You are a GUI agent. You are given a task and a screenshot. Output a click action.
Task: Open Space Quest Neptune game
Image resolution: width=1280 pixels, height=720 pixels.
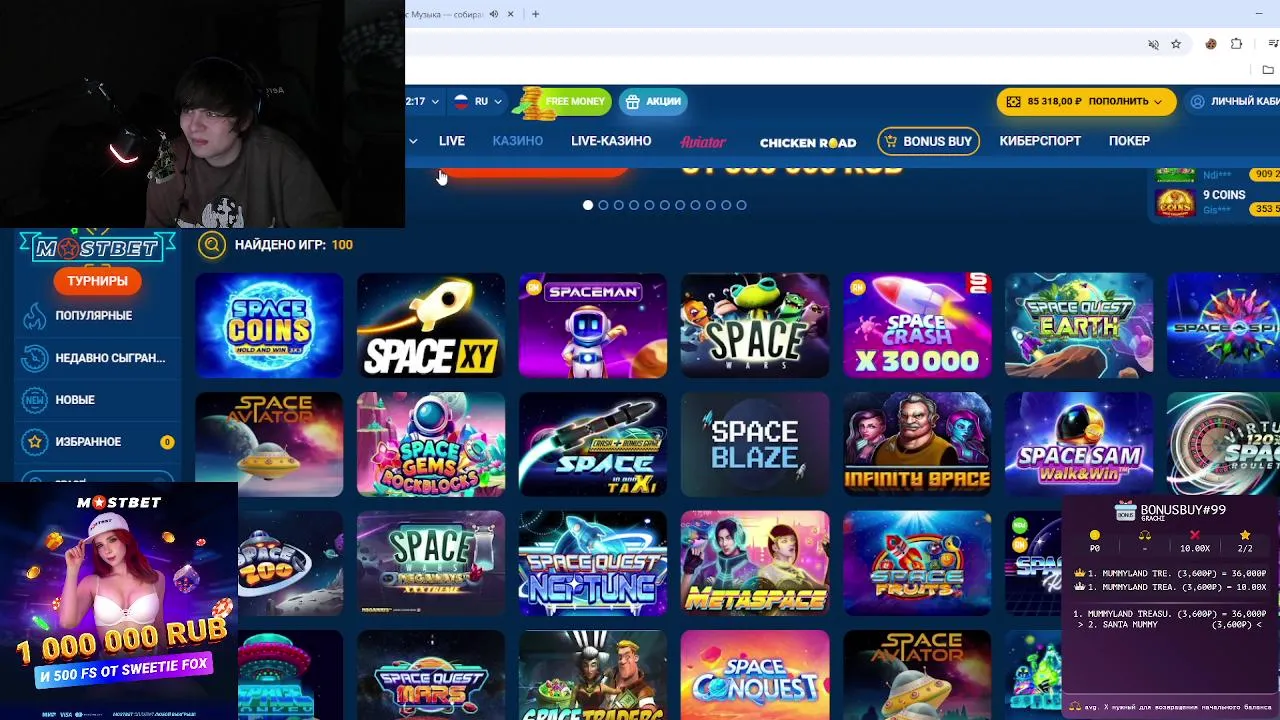click(593, 564)
